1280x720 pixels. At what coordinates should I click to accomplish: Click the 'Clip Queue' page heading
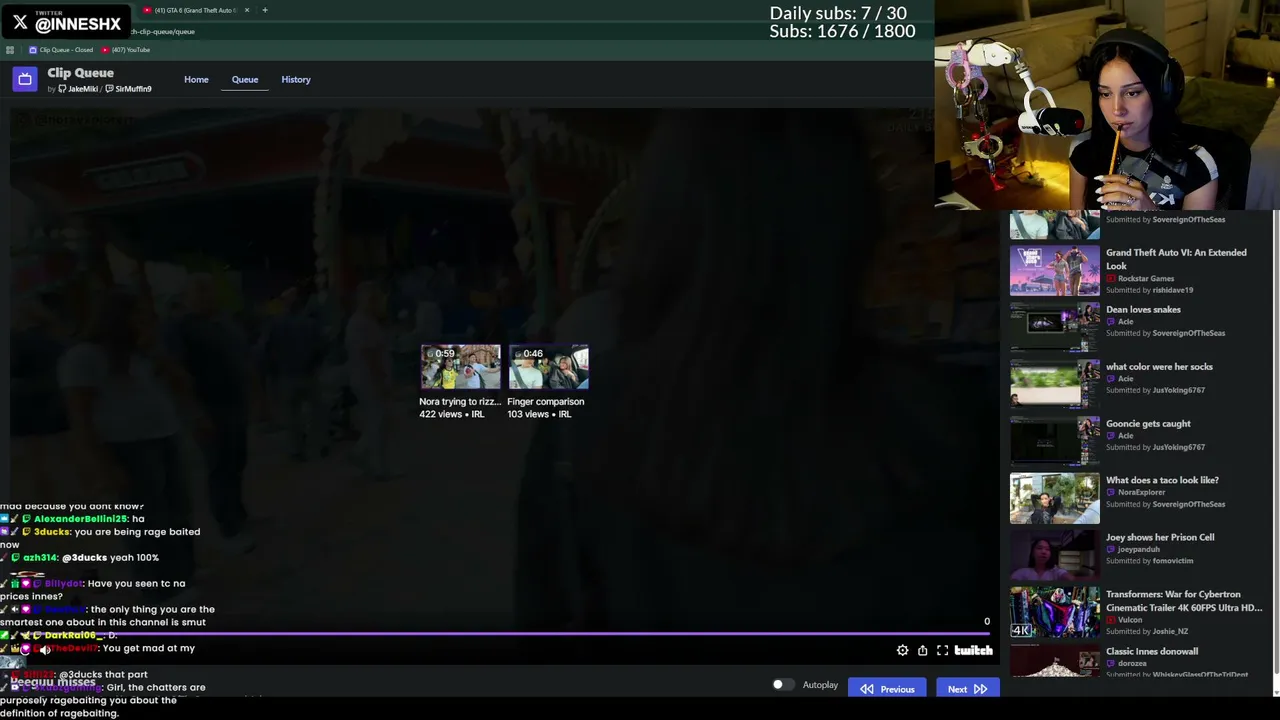point(80,73)
